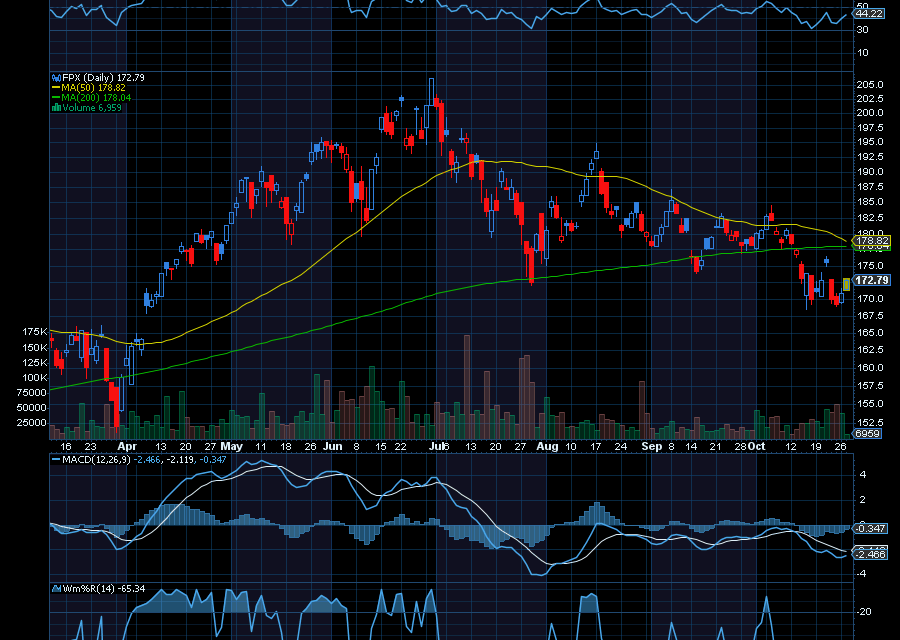900x640 pixels.
Task: Click the 19 date label in October
Action: (x=816, y=447)
